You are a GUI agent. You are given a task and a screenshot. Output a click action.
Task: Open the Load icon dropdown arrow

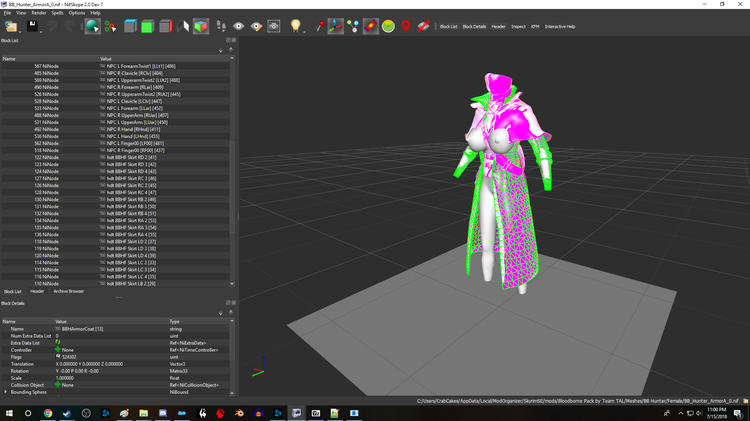tap(20, 32)
